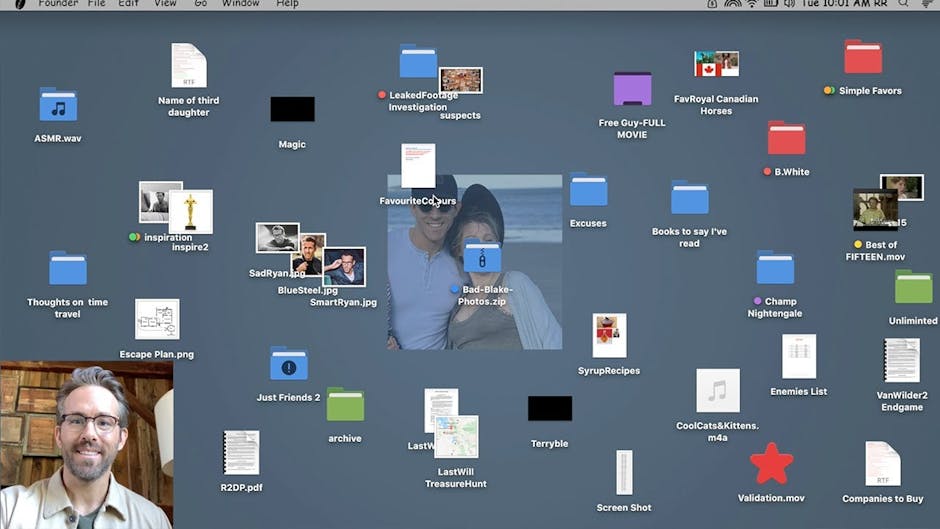The image size is (940, 529).
Task: Open the green archive folder
Action: point(345,405)
